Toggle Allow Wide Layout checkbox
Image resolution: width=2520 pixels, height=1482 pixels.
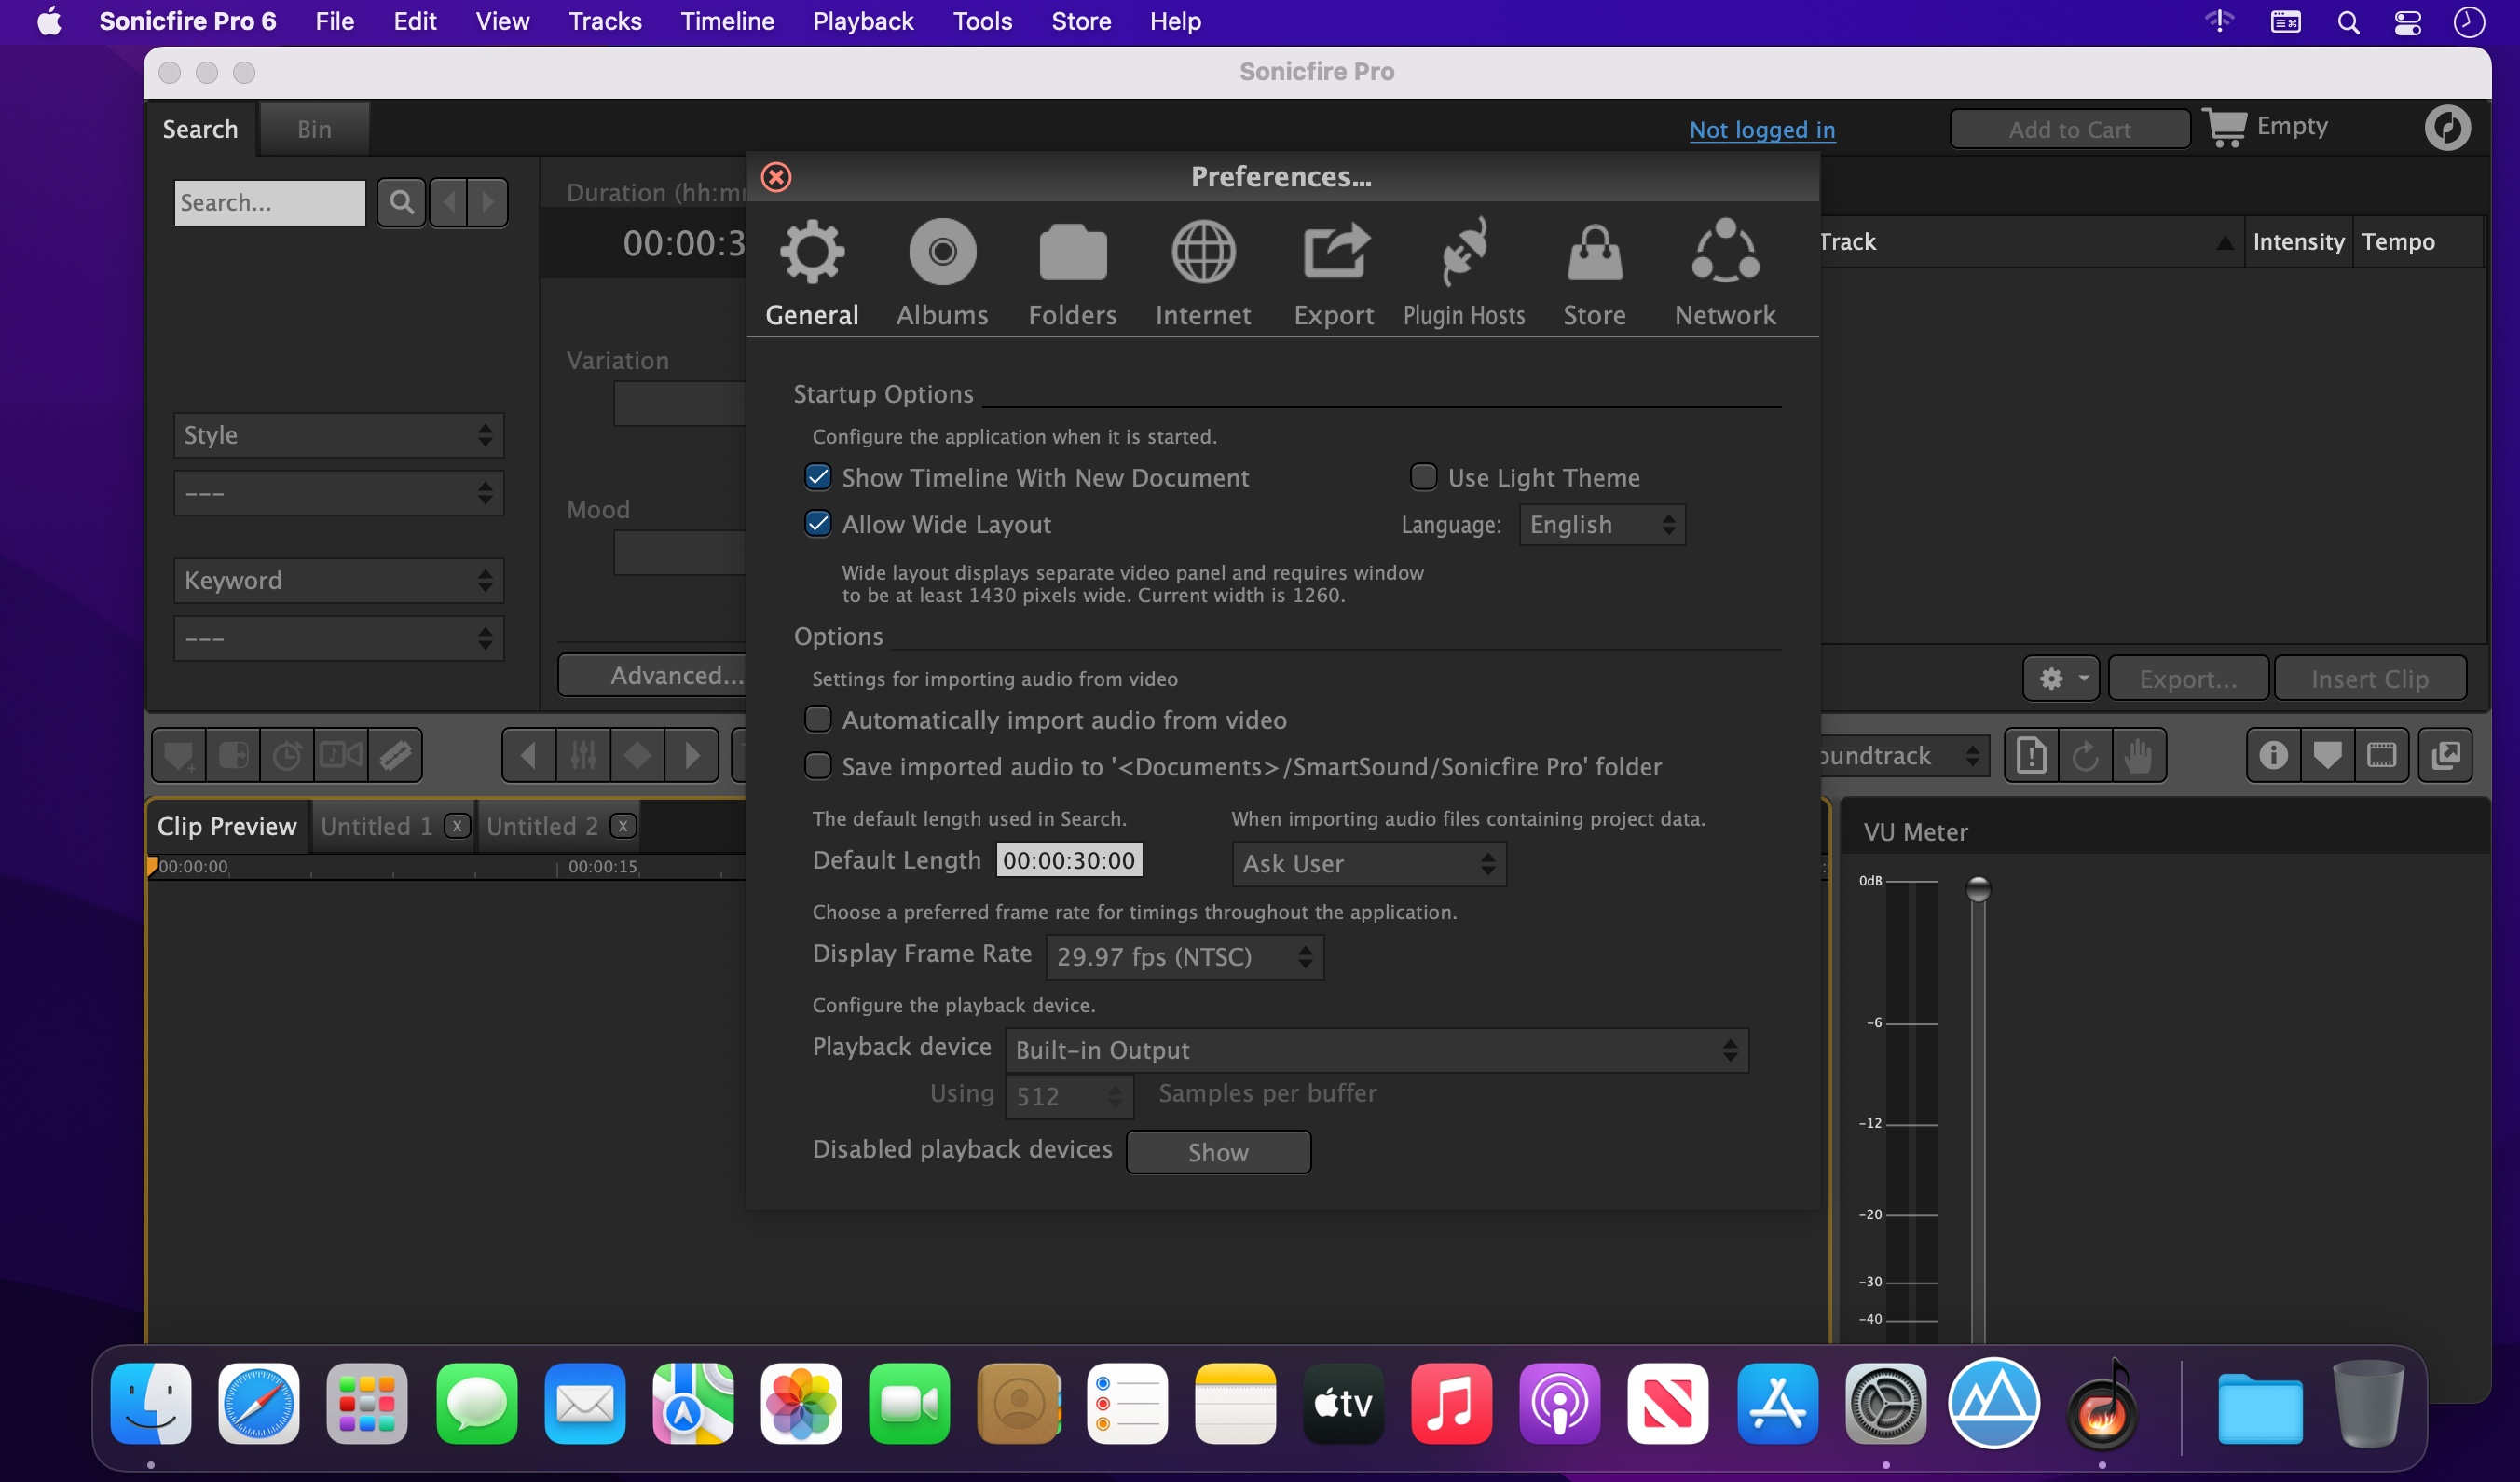816,522
